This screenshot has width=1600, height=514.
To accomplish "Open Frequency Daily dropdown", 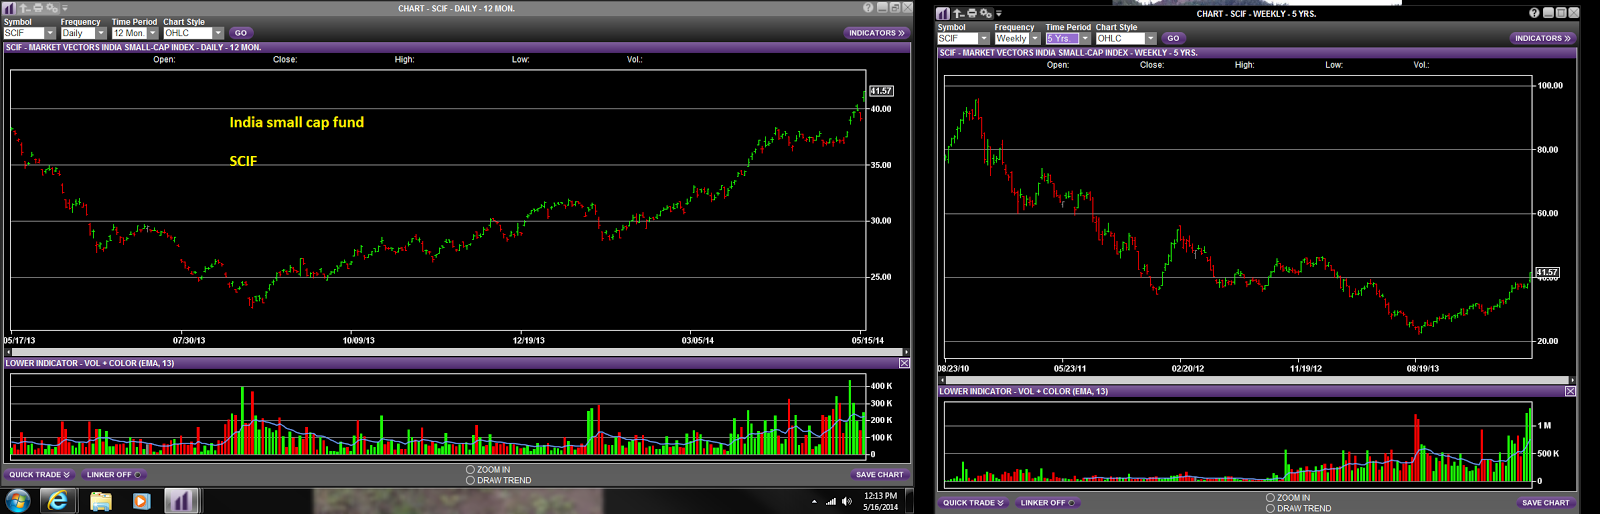I will (101, 33).
